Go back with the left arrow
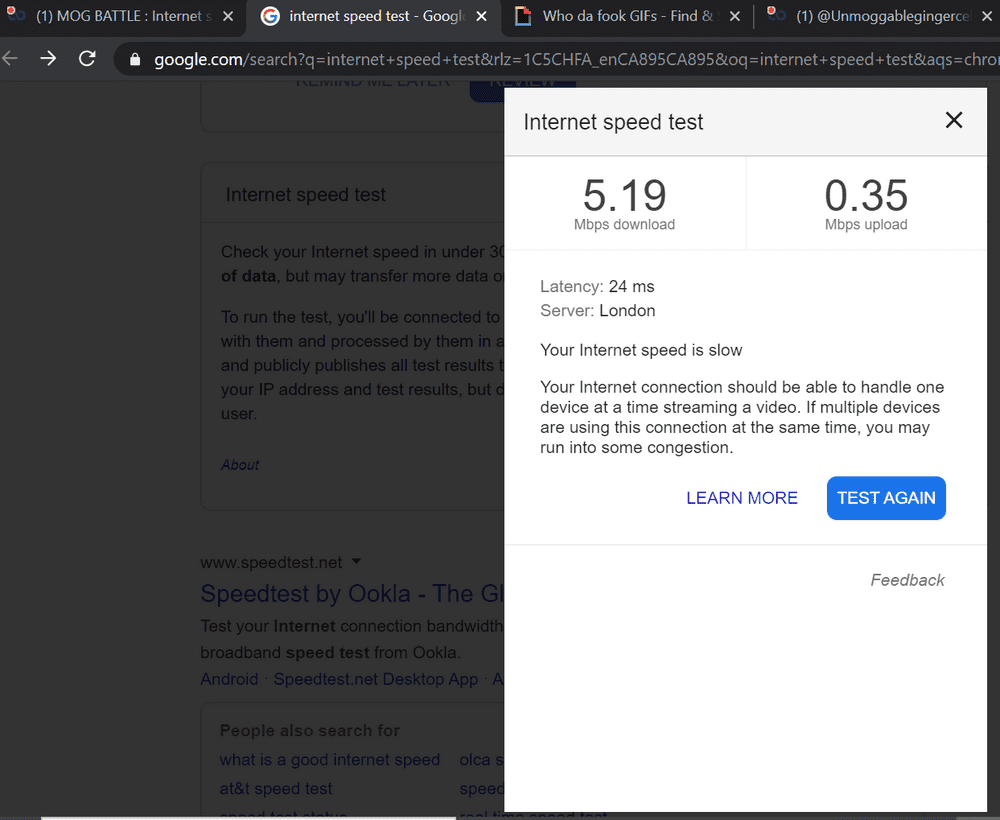The width and height of the screenshot is (1000, 820). [x=10, y=59]
